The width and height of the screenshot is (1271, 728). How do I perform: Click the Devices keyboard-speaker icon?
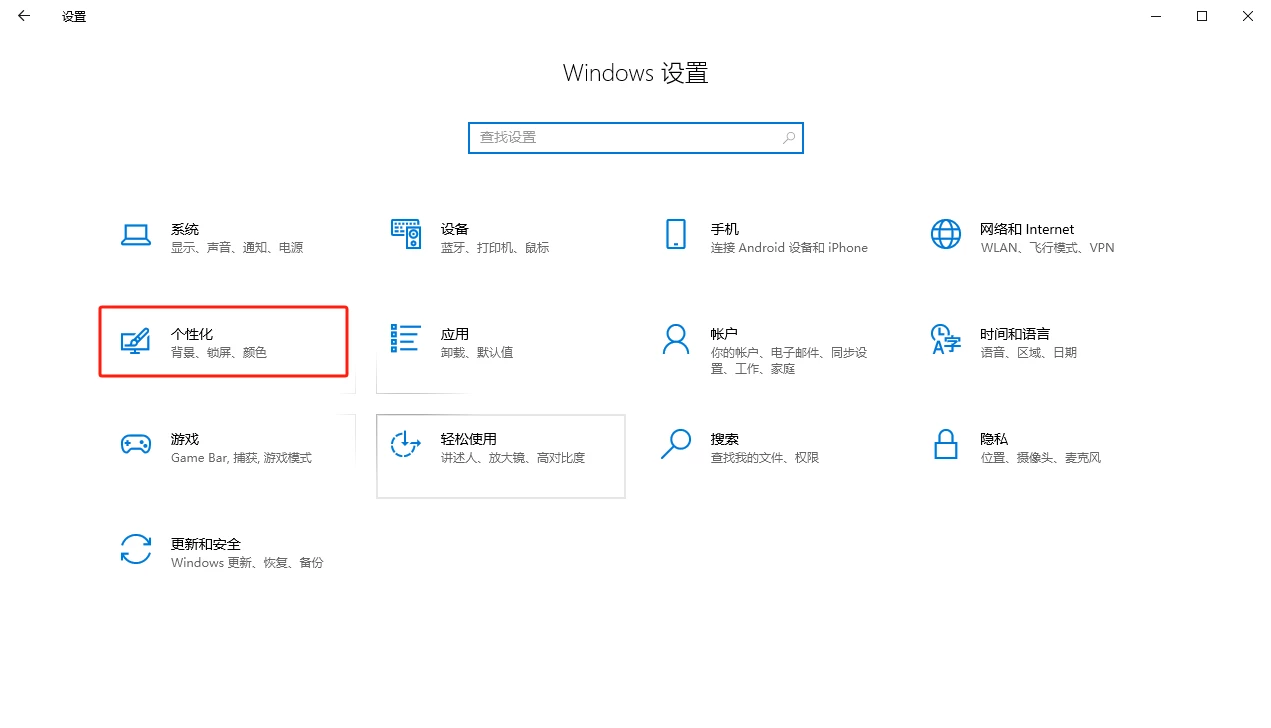406,234
